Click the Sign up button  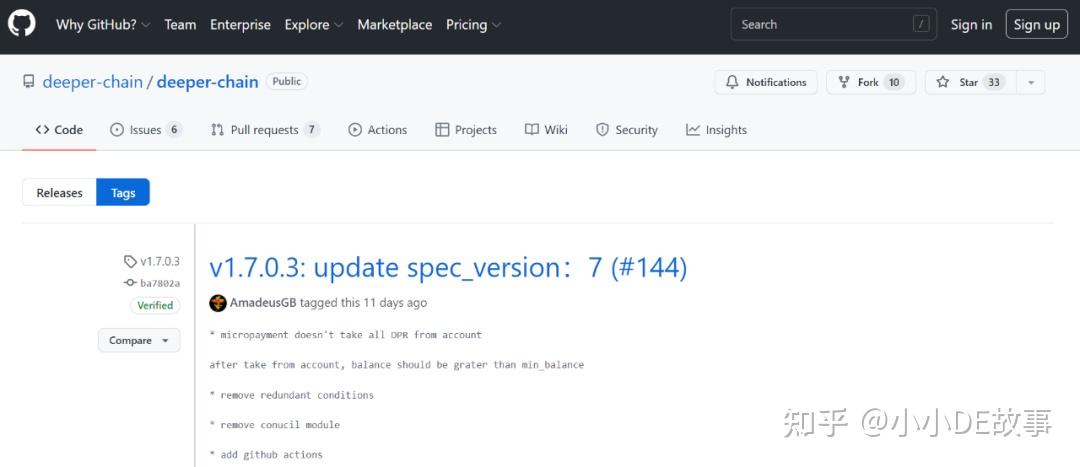1036,25
